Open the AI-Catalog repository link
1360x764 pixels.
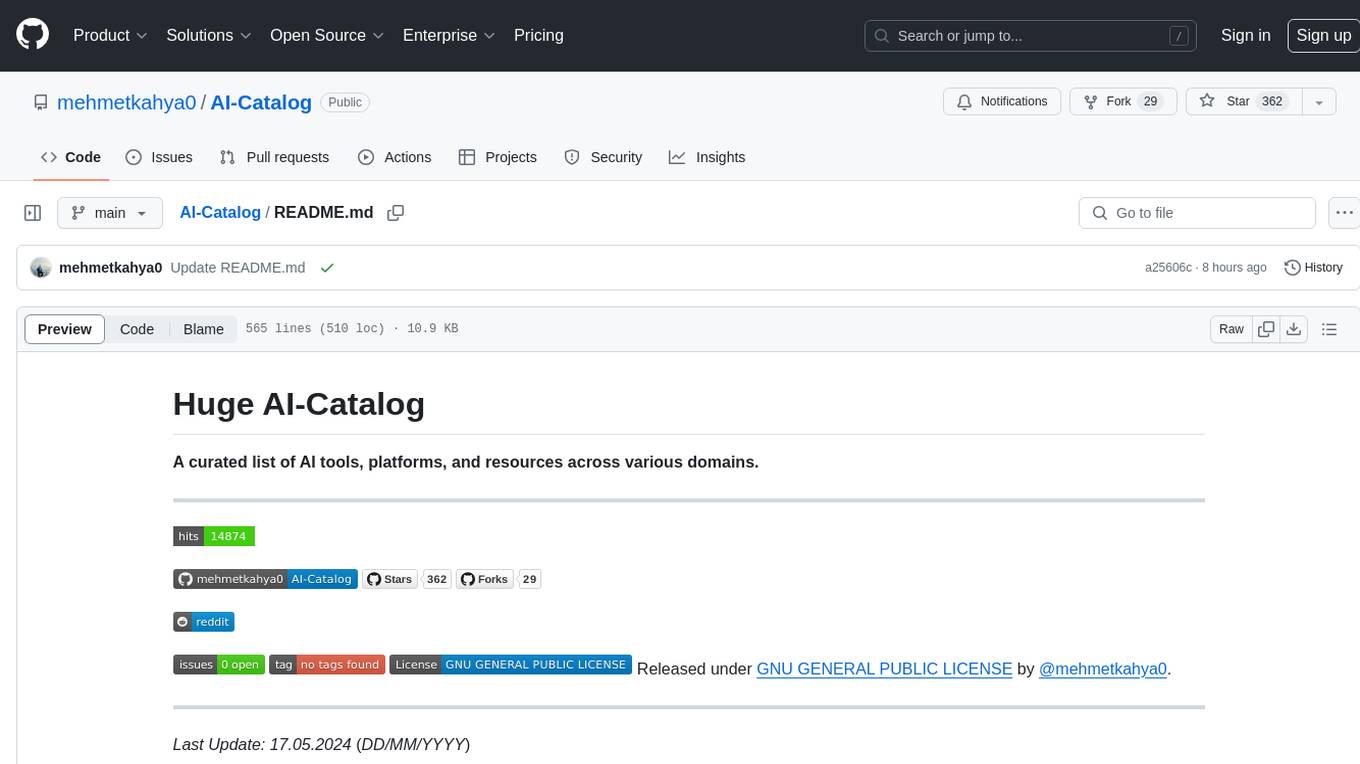[x=261, y=102]
